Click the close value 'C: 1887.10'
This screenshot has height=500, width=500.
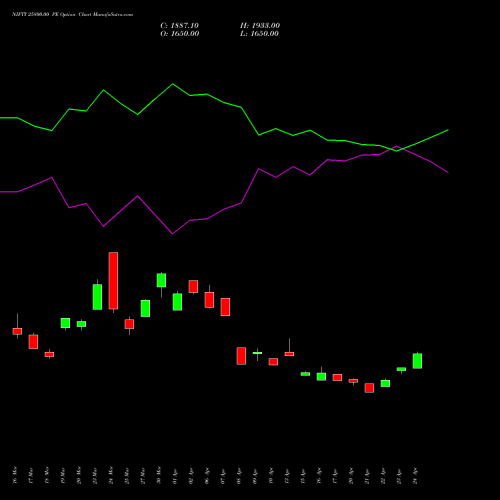[x=179, y=26]
